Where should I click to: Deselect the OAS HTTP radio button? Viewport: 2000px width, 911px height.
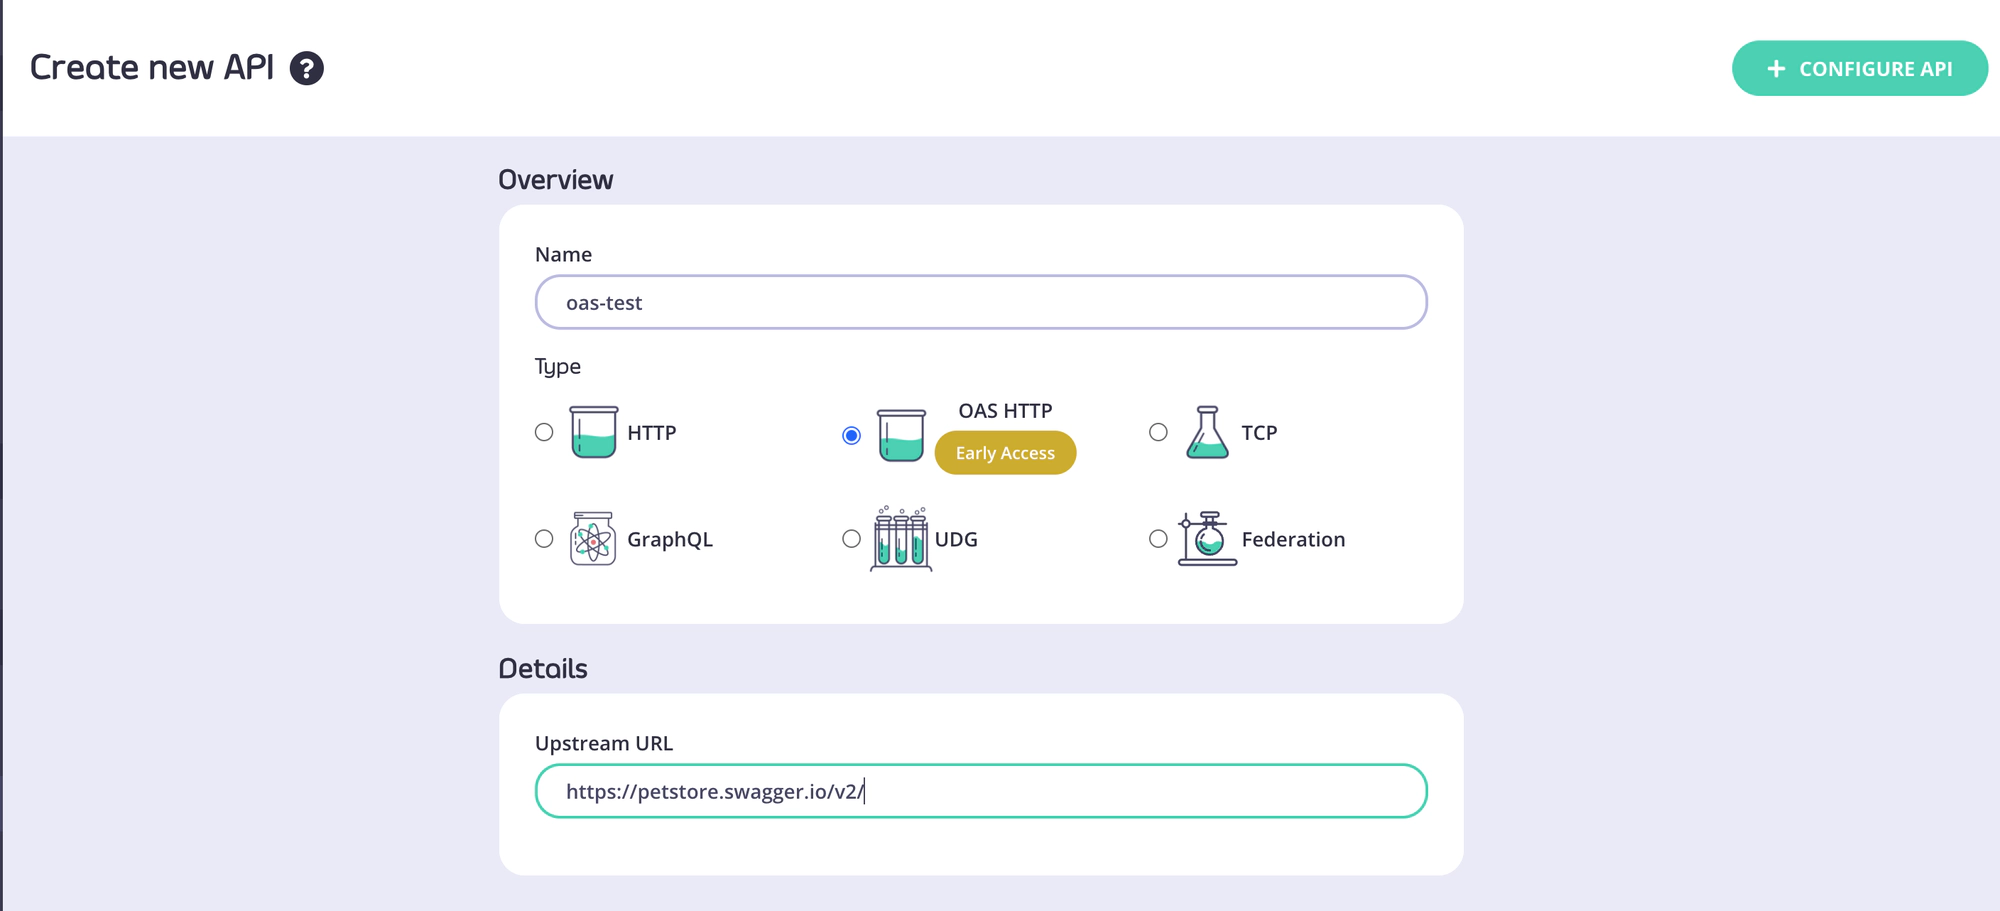coord(851,435)
